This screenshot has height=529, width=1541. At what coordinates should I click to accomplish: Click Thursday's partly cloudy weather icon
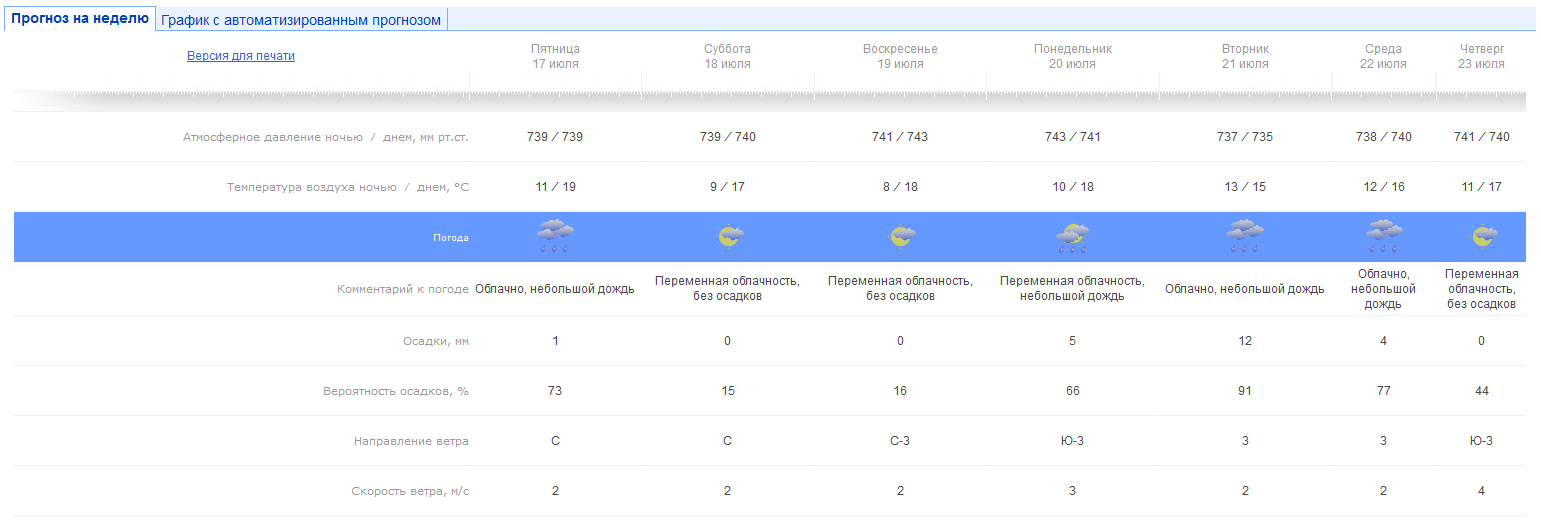coord(1483,237)
